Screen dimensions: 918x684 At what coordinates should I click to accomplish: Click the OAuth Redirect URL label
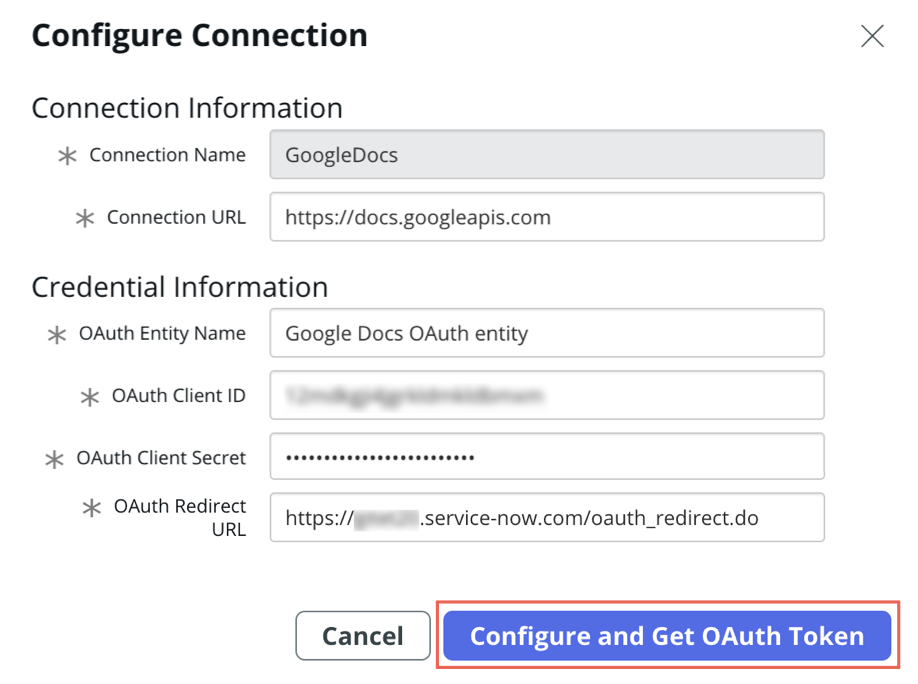point(180,517)
